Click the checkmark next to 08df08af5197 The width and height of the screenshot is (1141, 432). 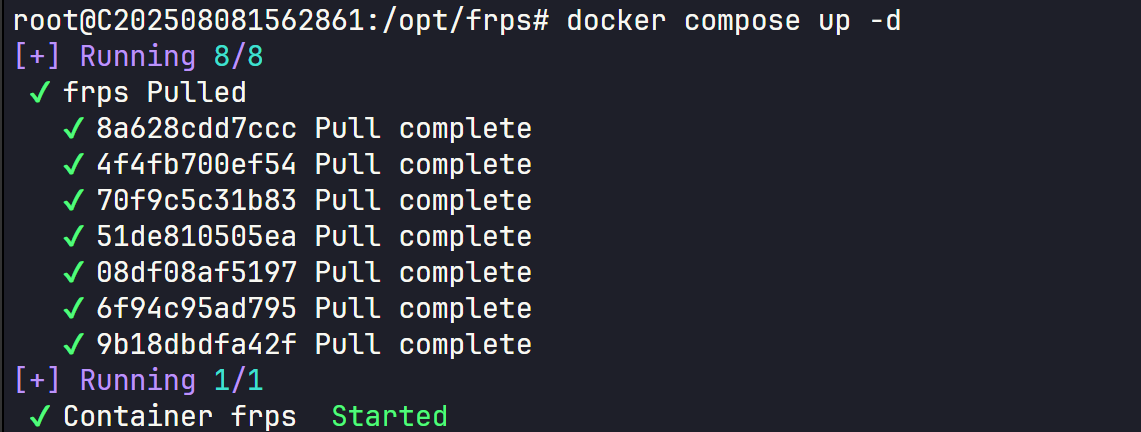click(74, 273)
